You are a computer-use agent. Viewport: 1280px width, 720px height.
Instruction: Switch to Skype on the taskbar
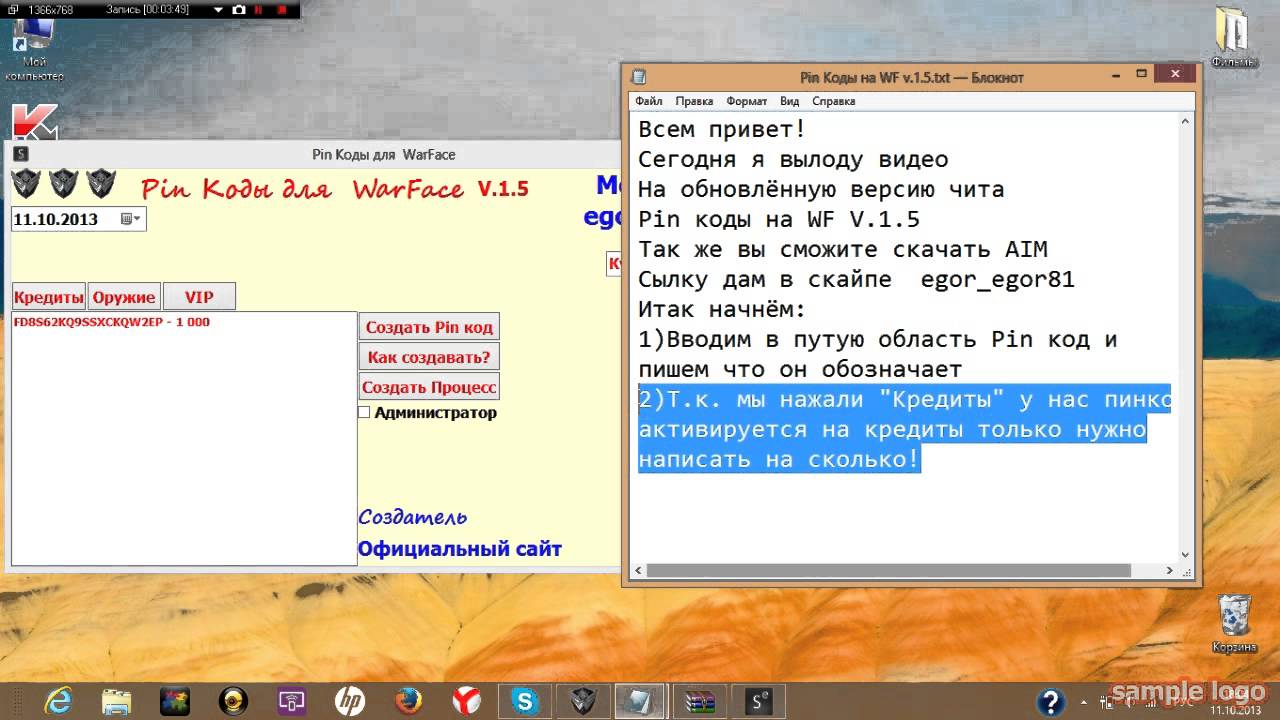524,701
